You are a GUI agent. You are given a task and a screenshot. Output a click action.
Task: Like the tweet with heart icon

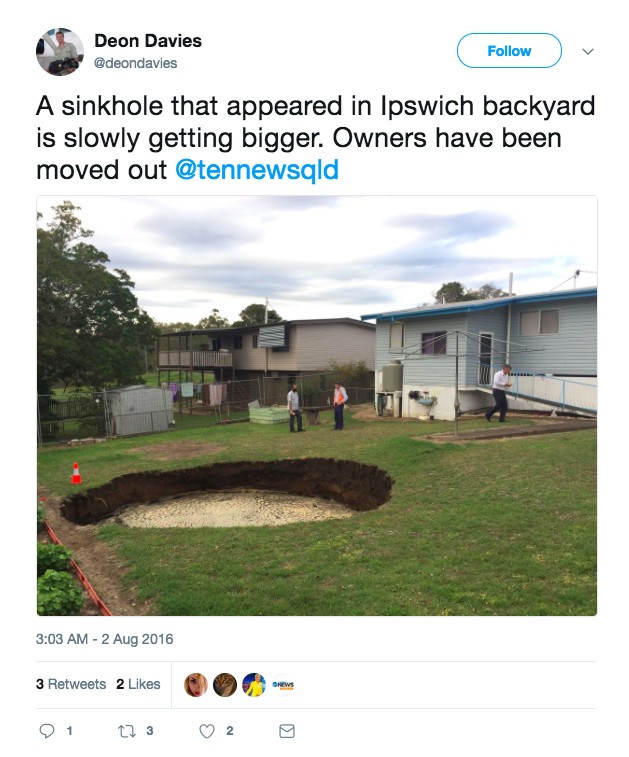(207, 731)
